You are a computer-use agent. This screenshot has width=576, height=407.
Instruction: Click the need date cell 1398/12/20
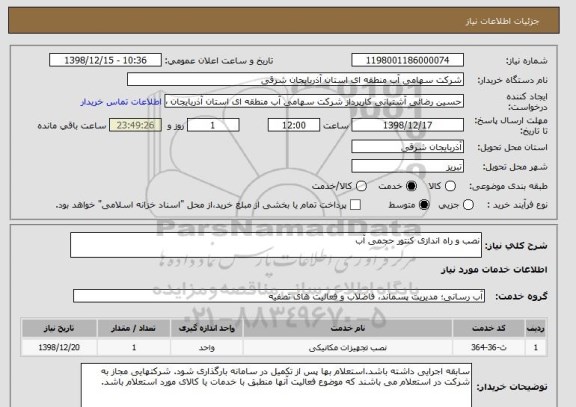point(59,347)
